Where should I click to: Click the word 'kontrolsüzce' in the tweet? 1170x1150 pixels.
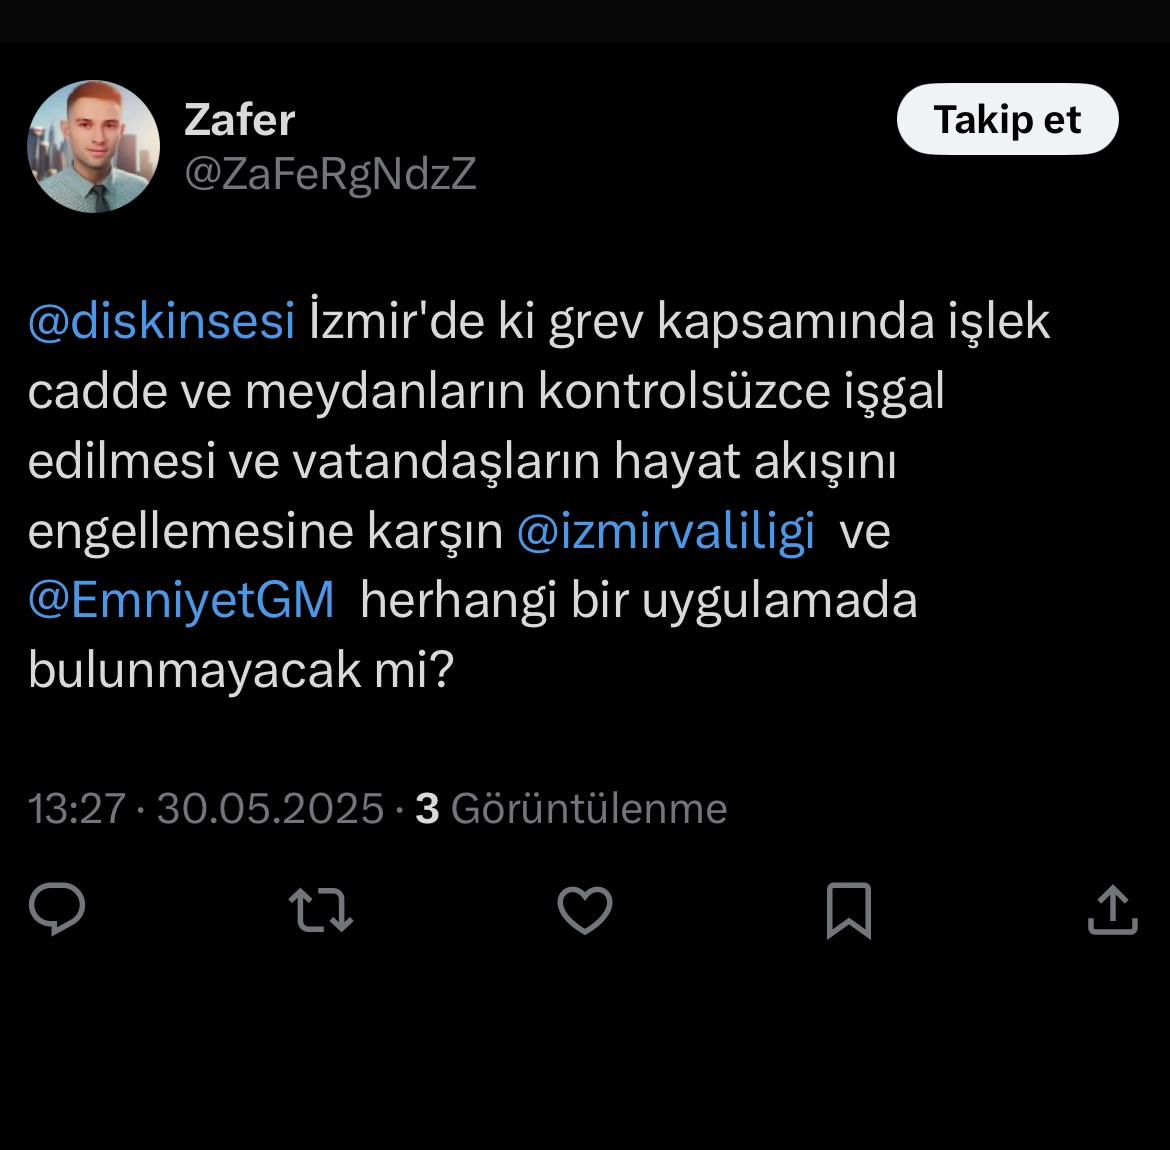tap(684, 391)
